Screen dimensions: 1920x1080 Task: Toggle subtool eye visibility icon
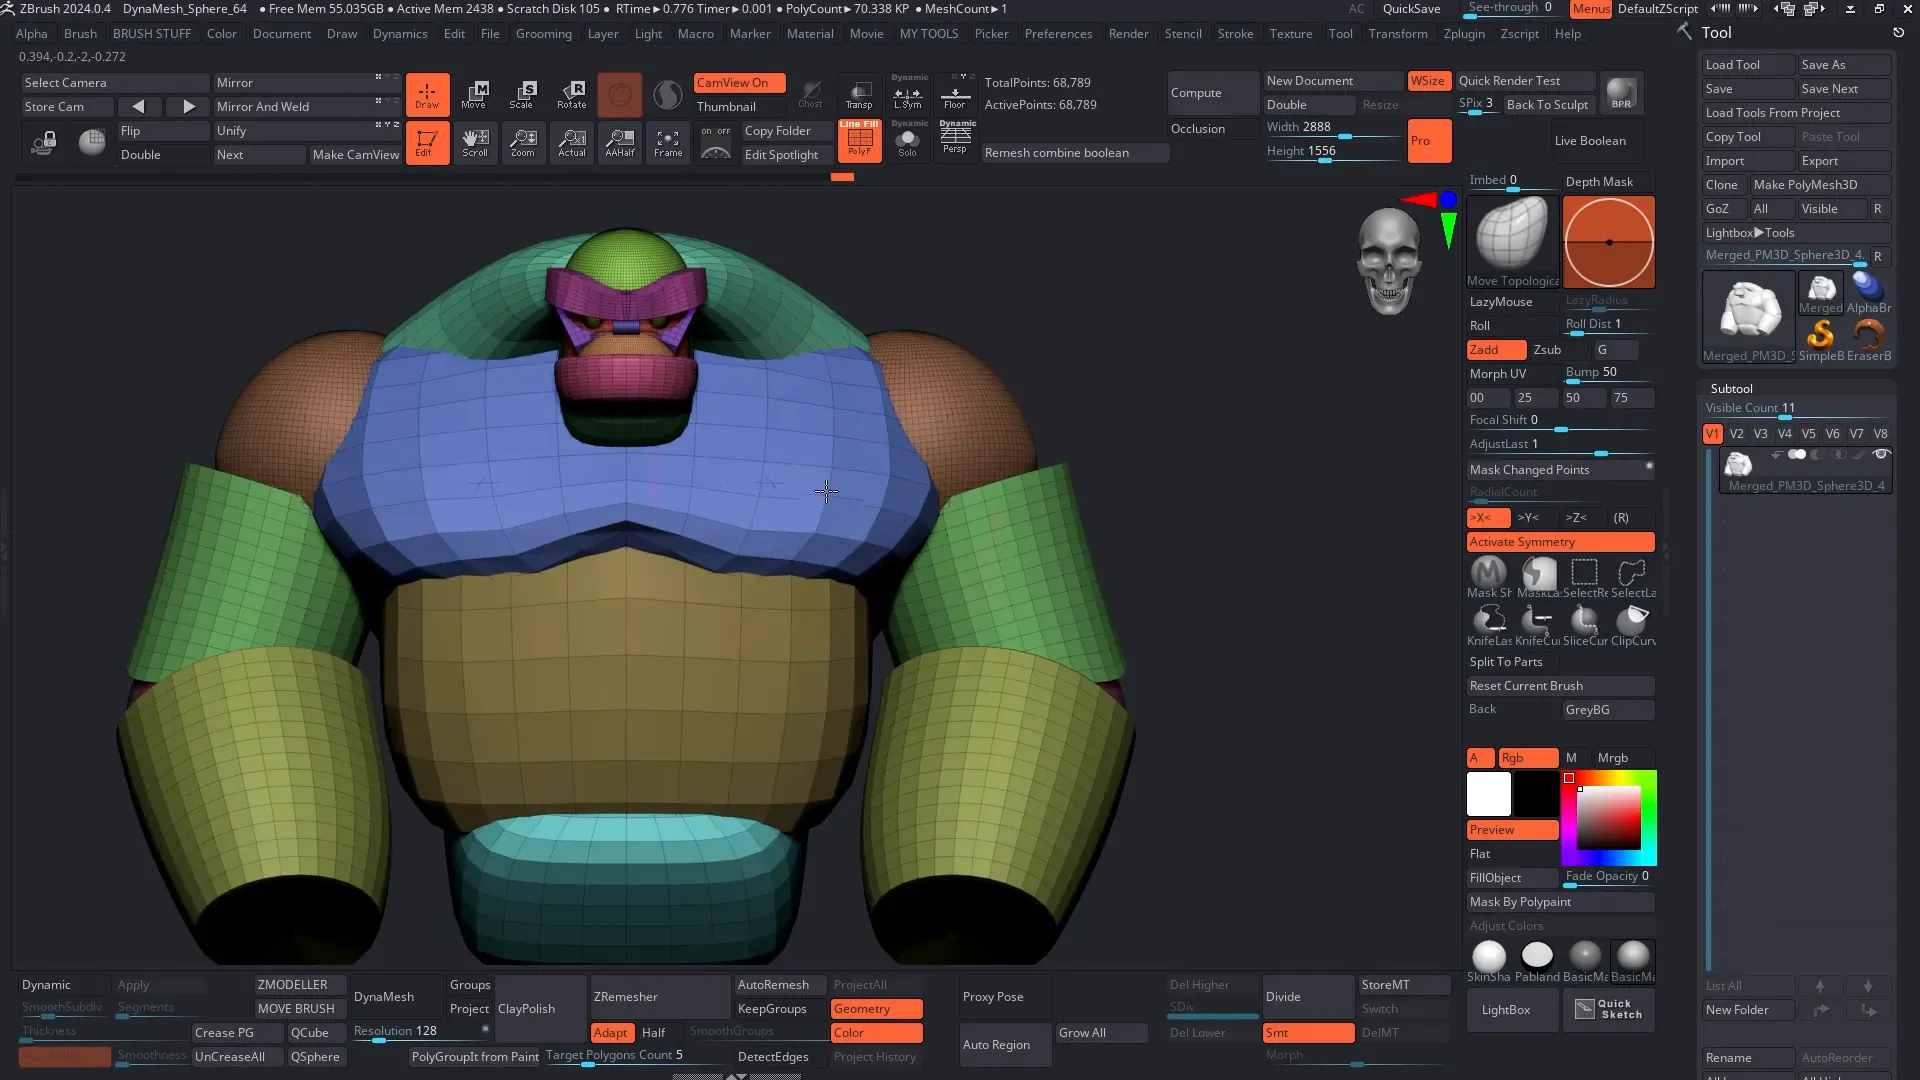1881,455
